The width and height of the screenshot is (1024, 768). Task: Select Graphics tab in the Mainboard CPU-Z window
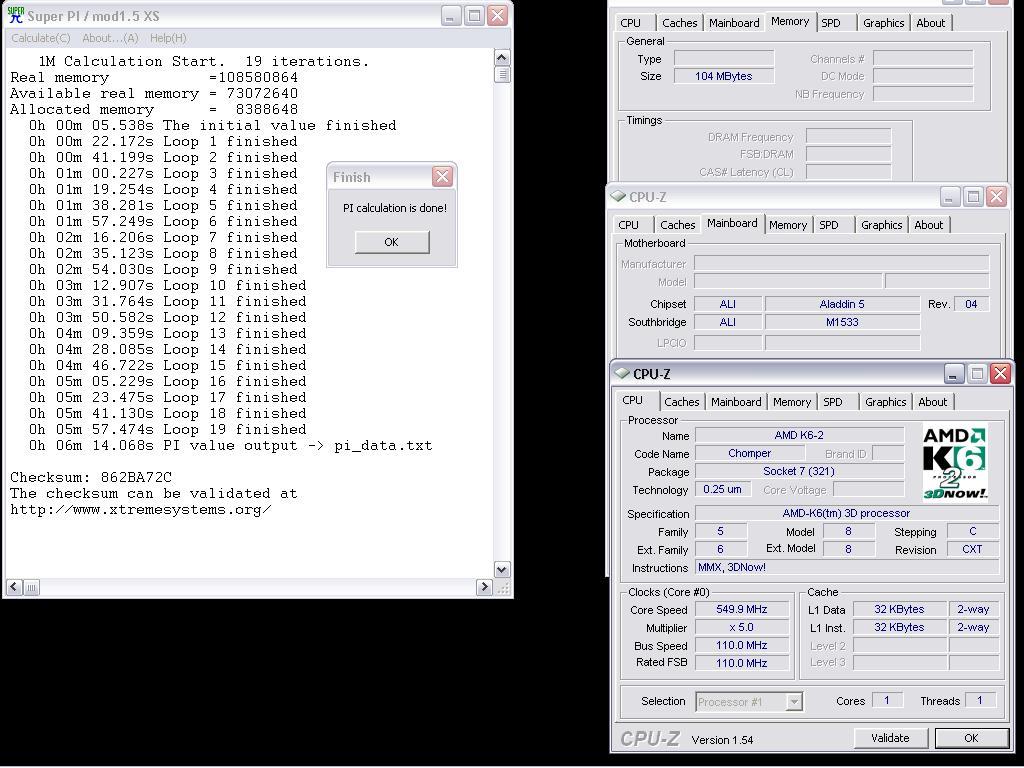pos(882,225)
